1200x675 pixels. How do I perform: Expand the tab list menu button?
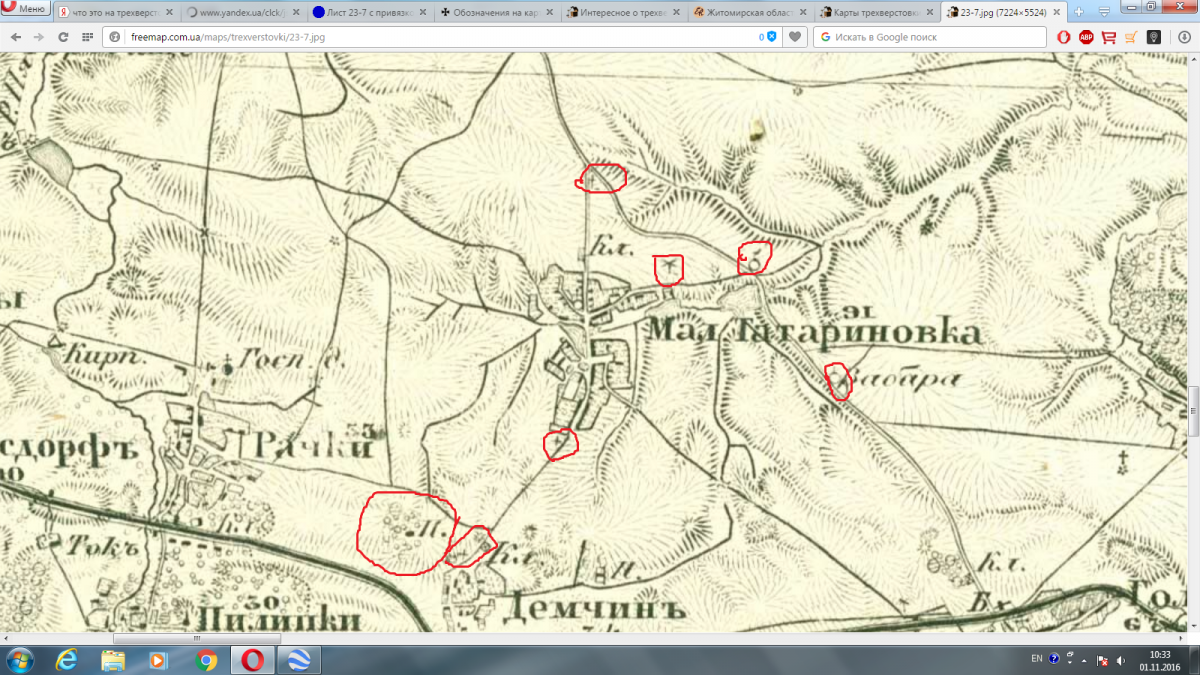click(x=1102, y=12)
